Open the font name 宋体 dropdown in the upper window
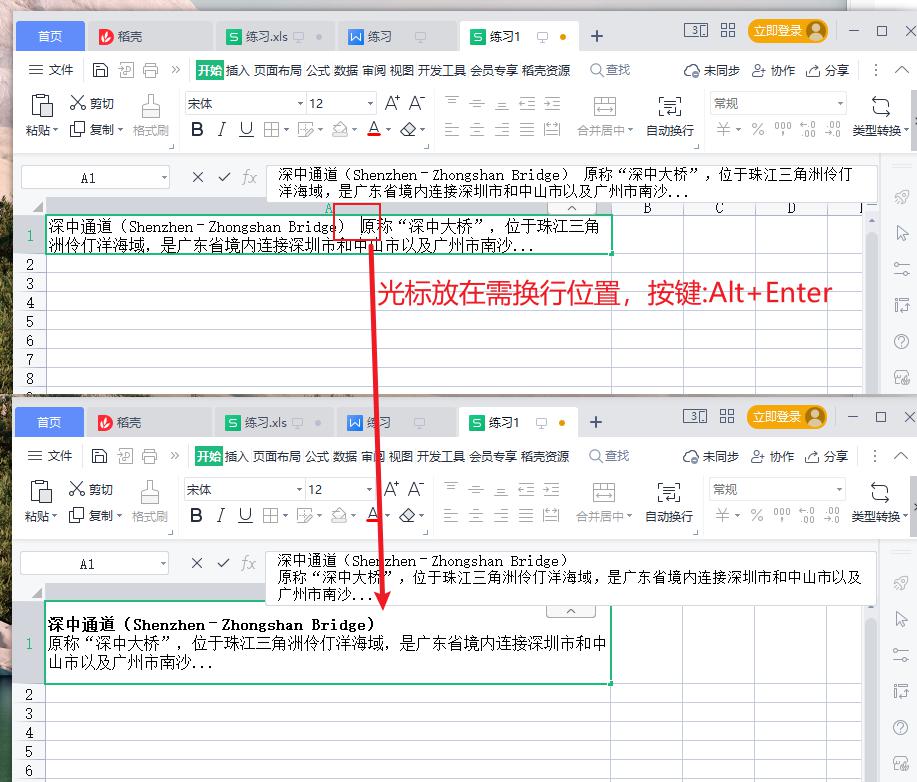Viewport: 917px width, 782px height. (300, 104)
